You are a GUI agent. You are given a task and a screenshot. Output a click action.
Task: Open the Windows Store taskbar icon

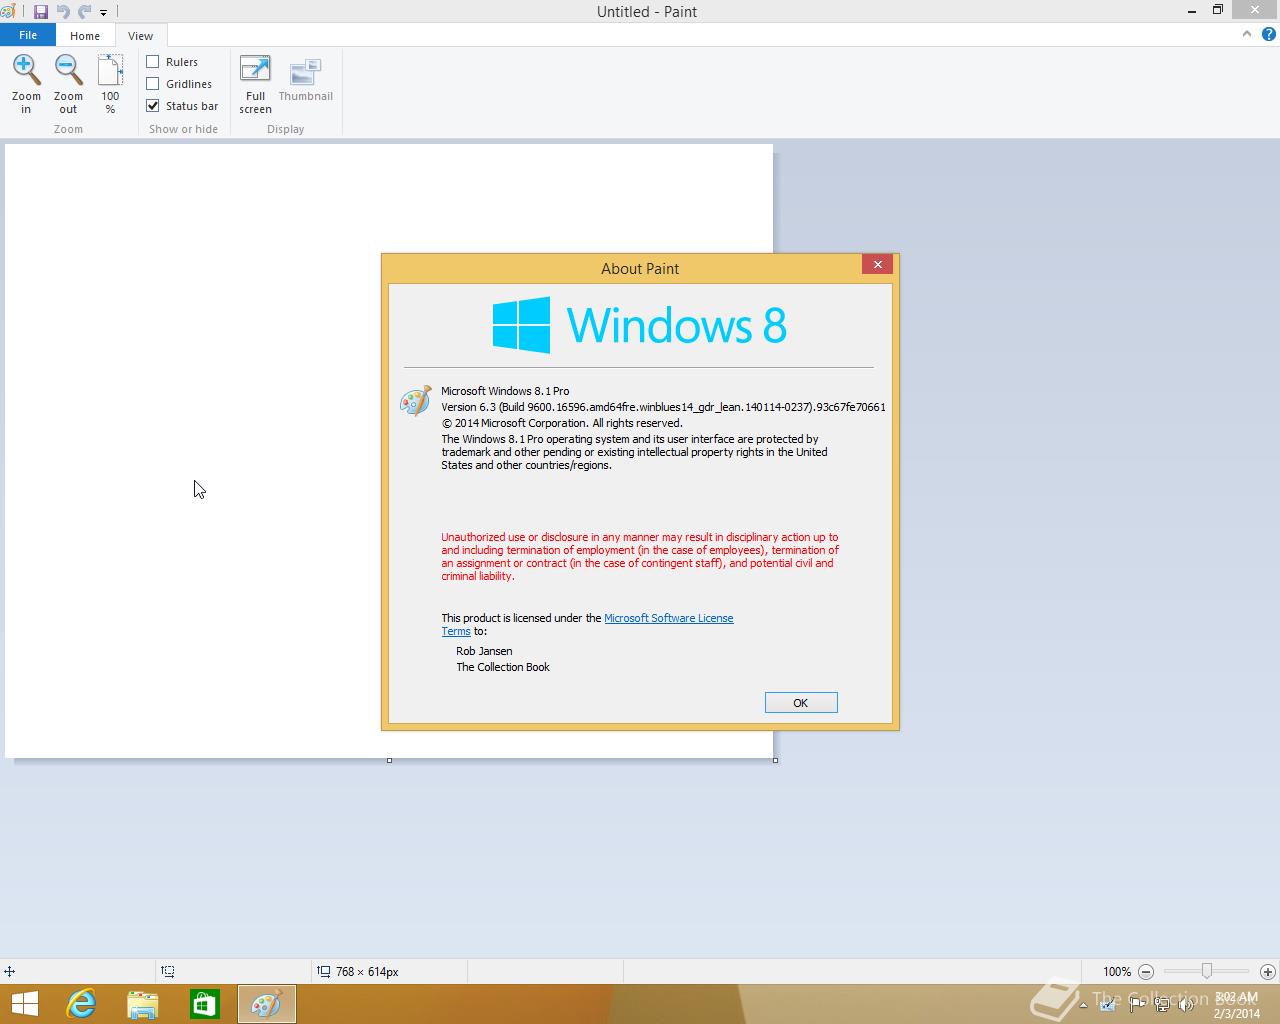coord(205,1004)
